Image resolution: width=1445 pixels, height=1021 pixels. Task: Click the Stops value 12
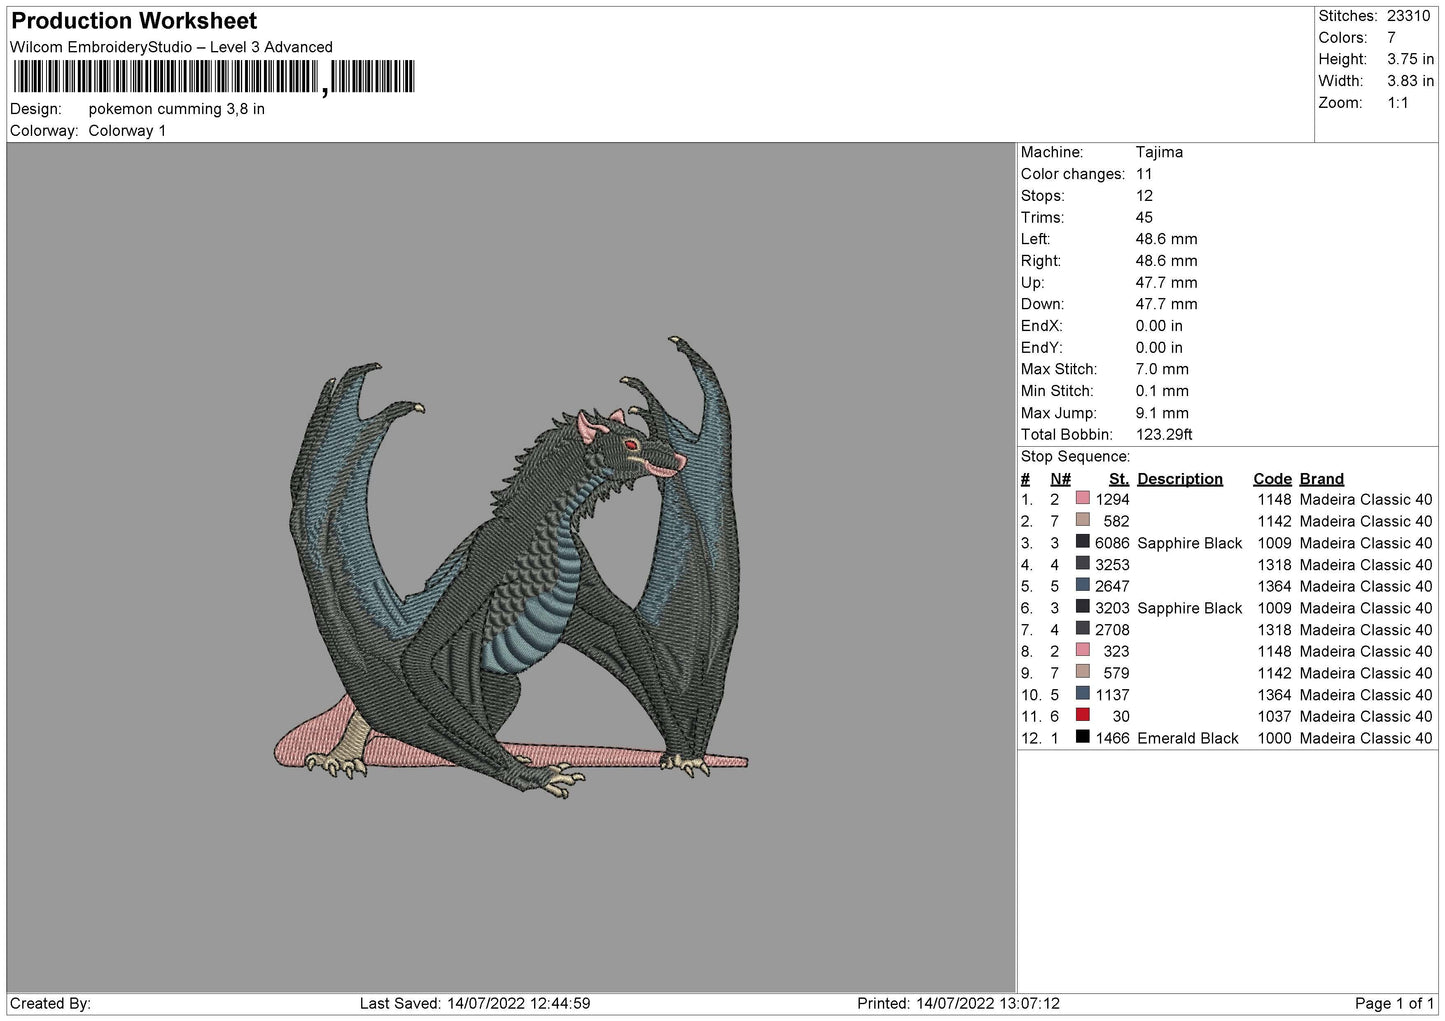[1144, 196]
